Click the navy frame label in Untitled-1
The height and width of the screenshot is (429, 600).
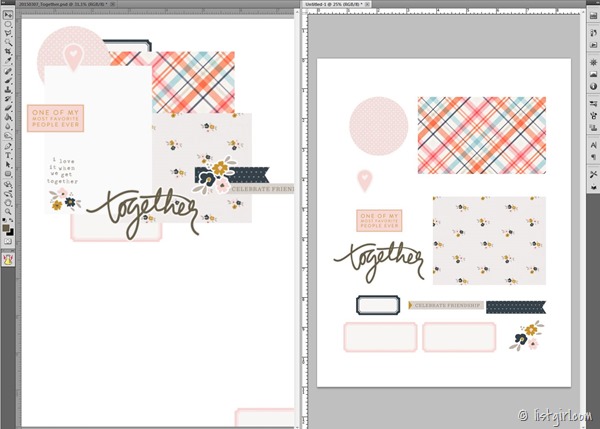378,305
